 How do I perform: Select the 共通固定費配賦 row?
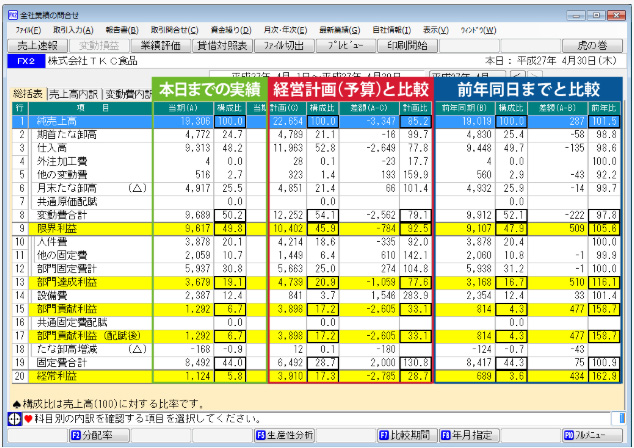coord(317,323)
